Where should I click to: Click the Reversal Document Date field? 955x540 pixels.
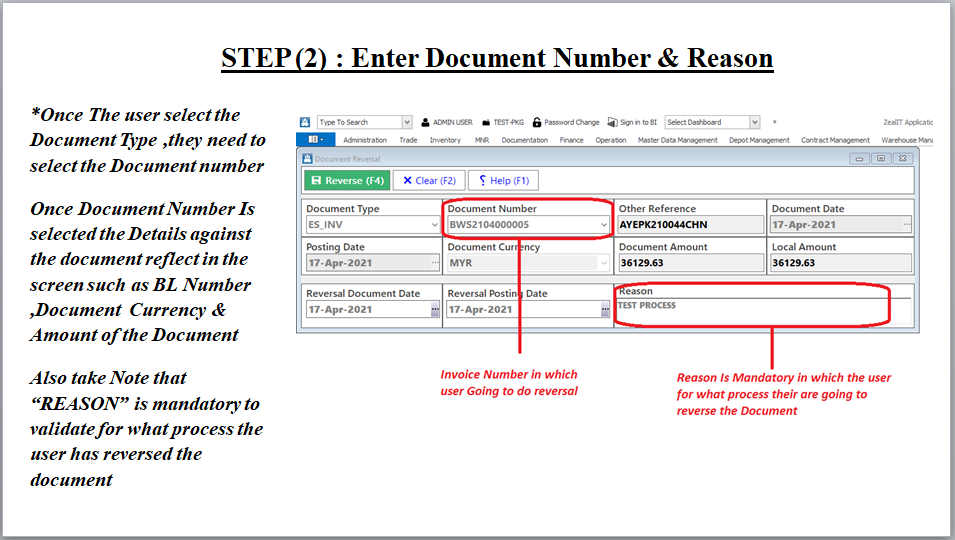(368, 310)
